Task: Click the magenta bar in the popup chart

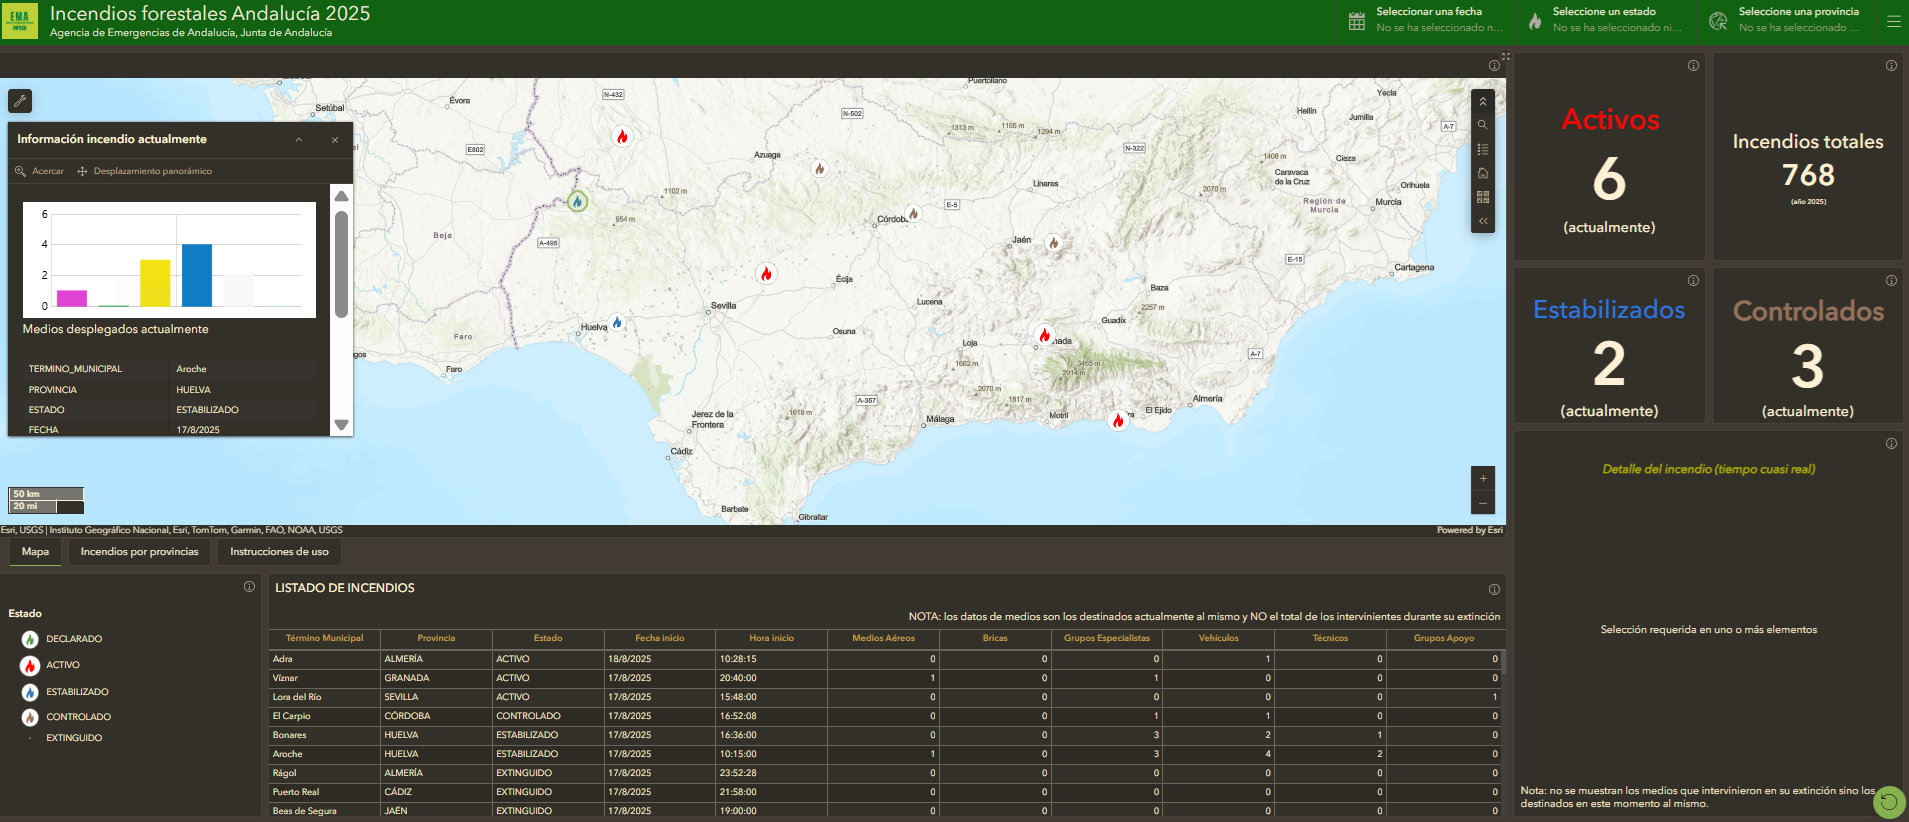Action: pyautogui.click(x=72, y=298)
